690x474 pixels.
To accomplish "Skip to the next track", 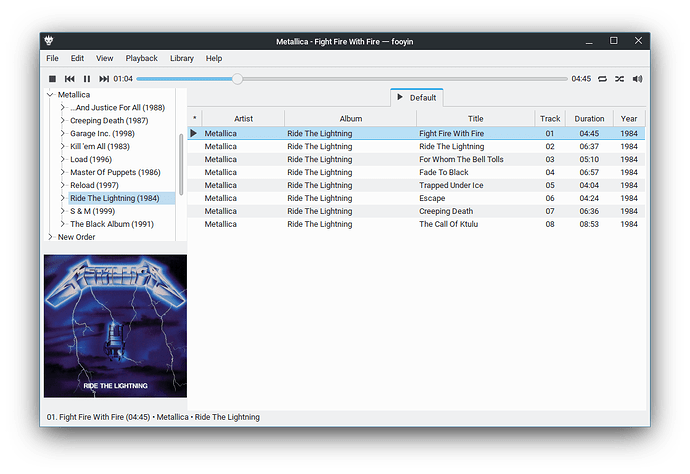I will click(x=104, y=78).
